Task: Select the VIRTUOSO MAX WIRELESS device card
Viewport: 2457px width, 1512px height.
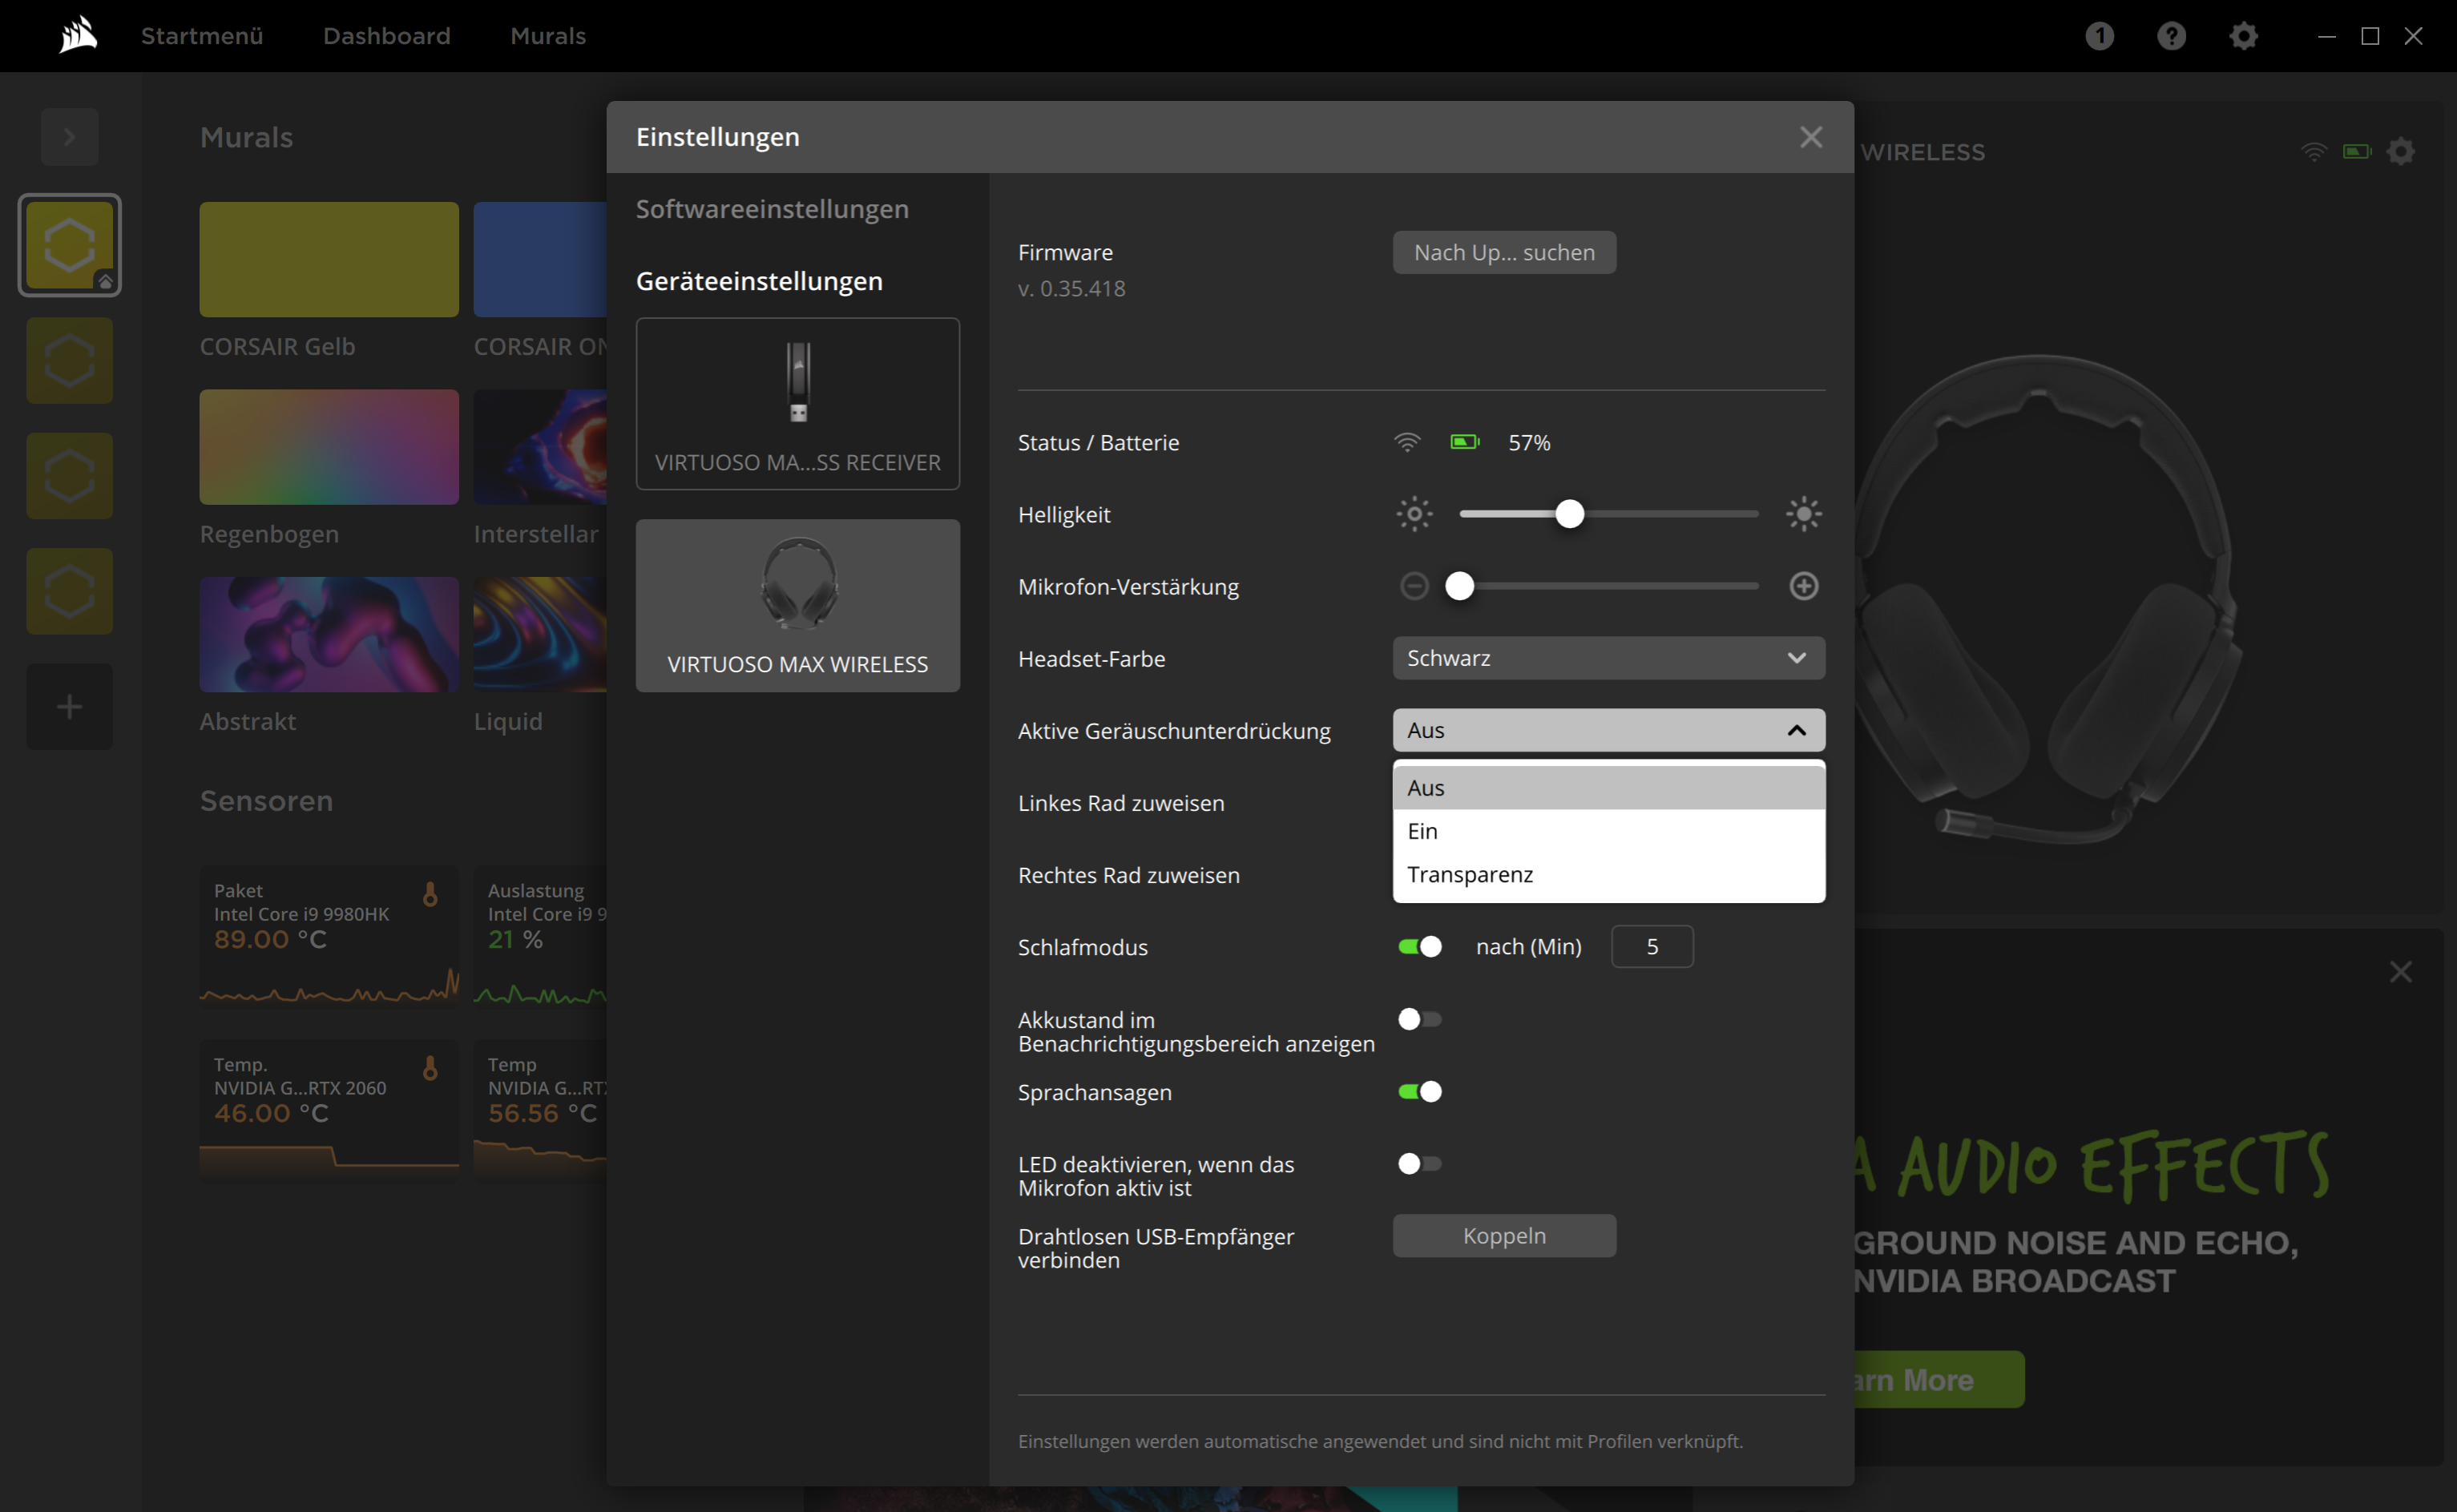Action: (x=797, y=605)
